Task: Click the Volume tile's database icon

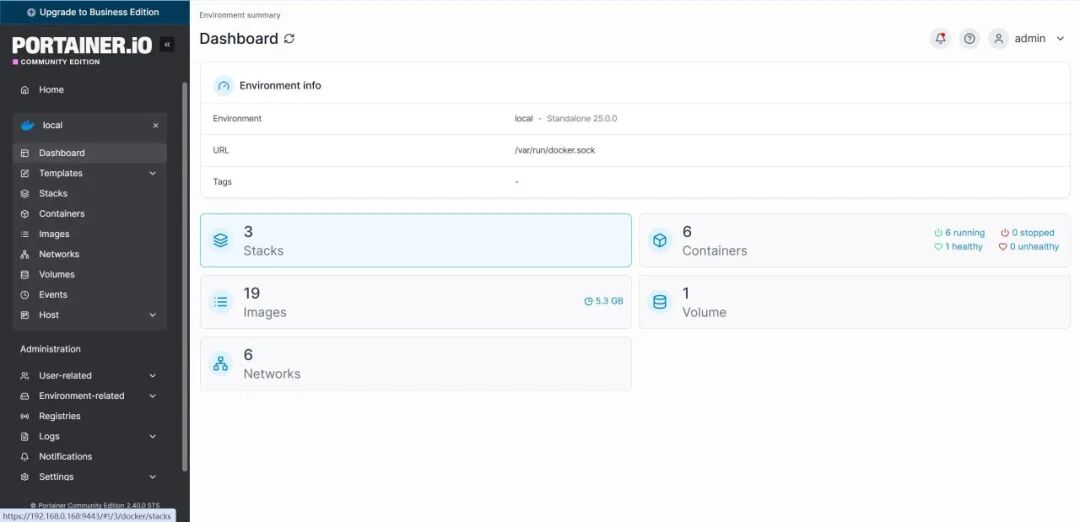Action: click(x=660, y=302)
